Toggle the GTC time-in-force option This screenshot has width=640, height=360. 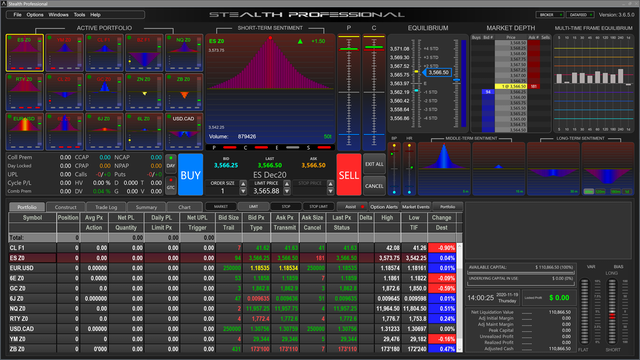(x=171, y=185)
